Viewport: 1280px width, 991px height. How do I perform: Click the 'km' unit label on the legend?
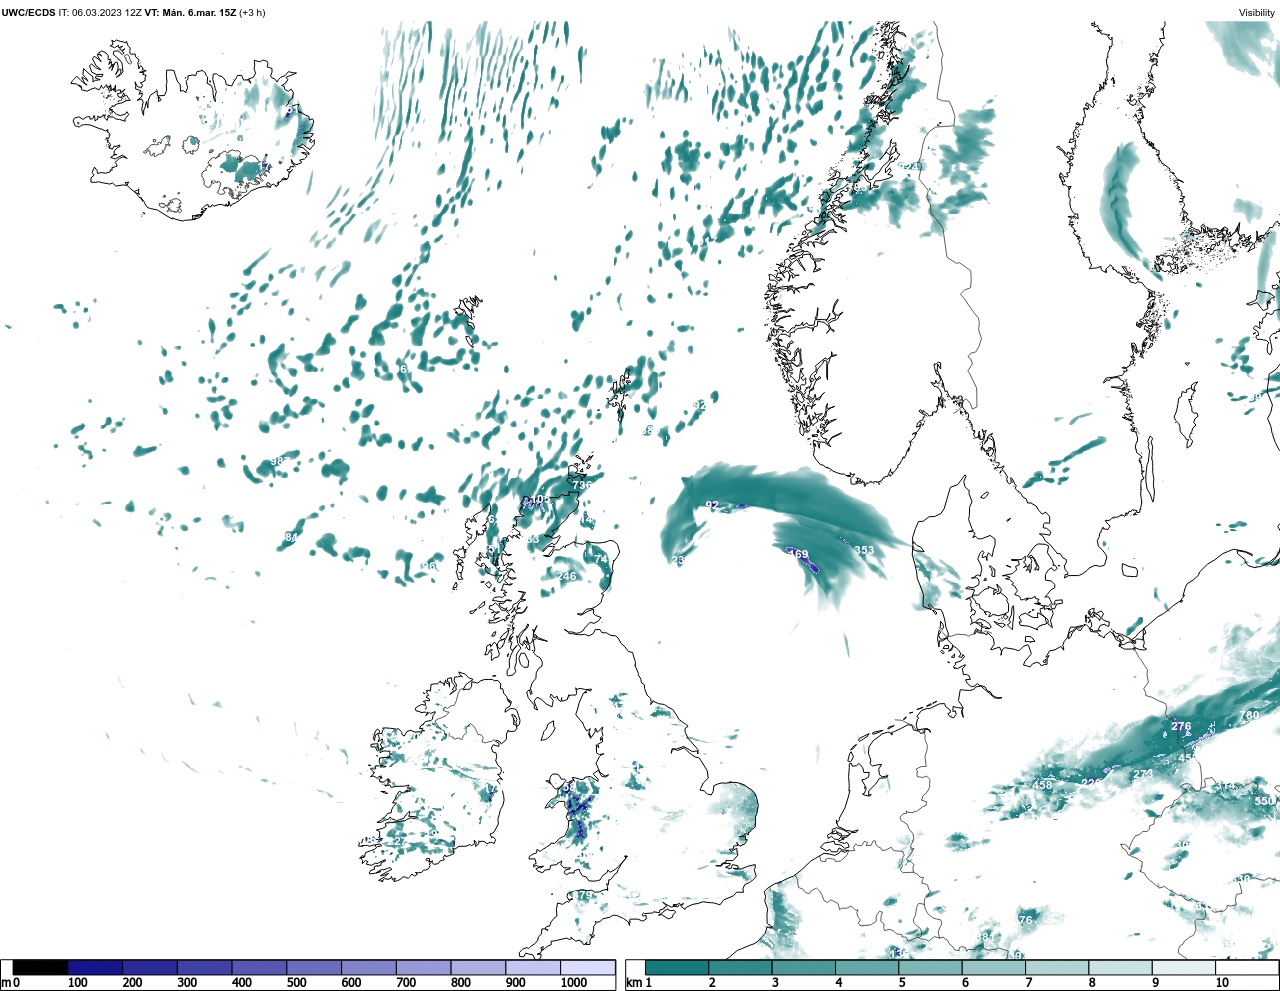633,983
